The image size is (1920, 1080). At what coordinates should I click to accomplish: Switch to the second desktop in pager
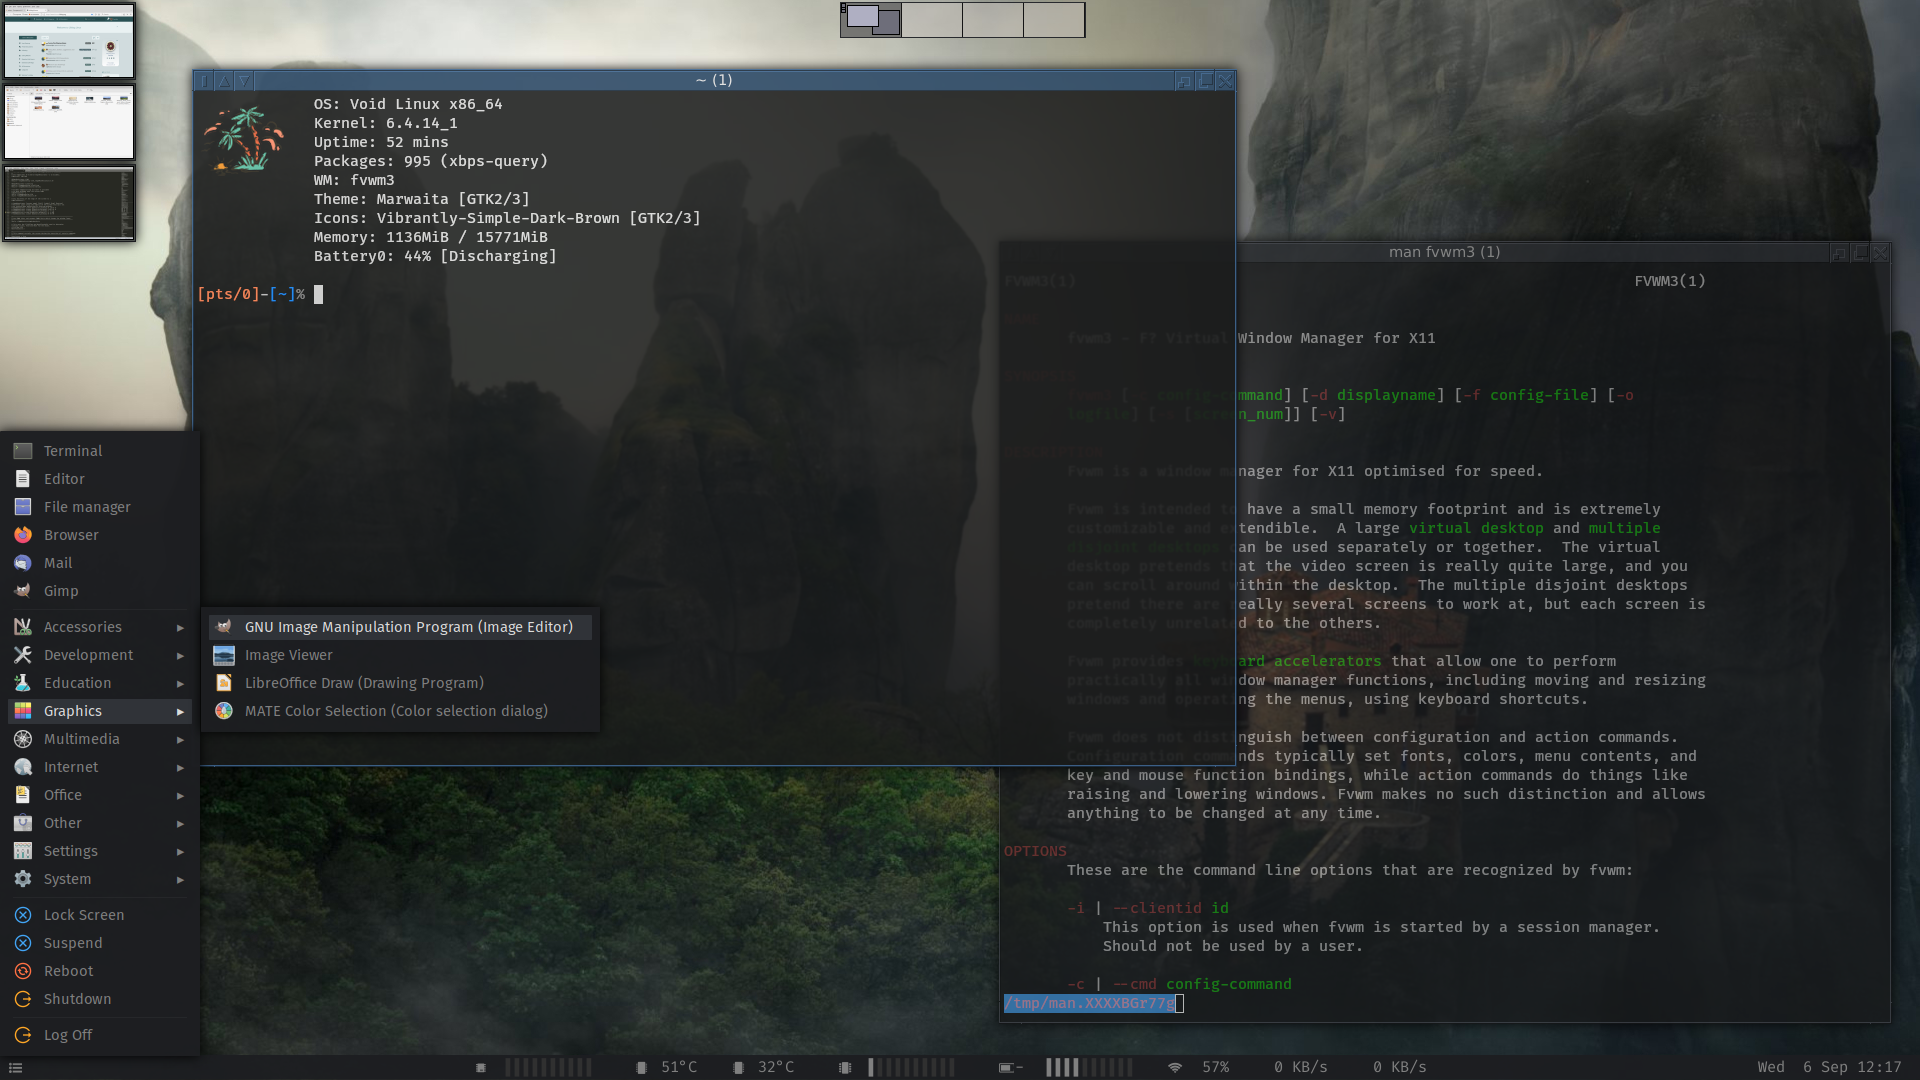pos(932,20)
